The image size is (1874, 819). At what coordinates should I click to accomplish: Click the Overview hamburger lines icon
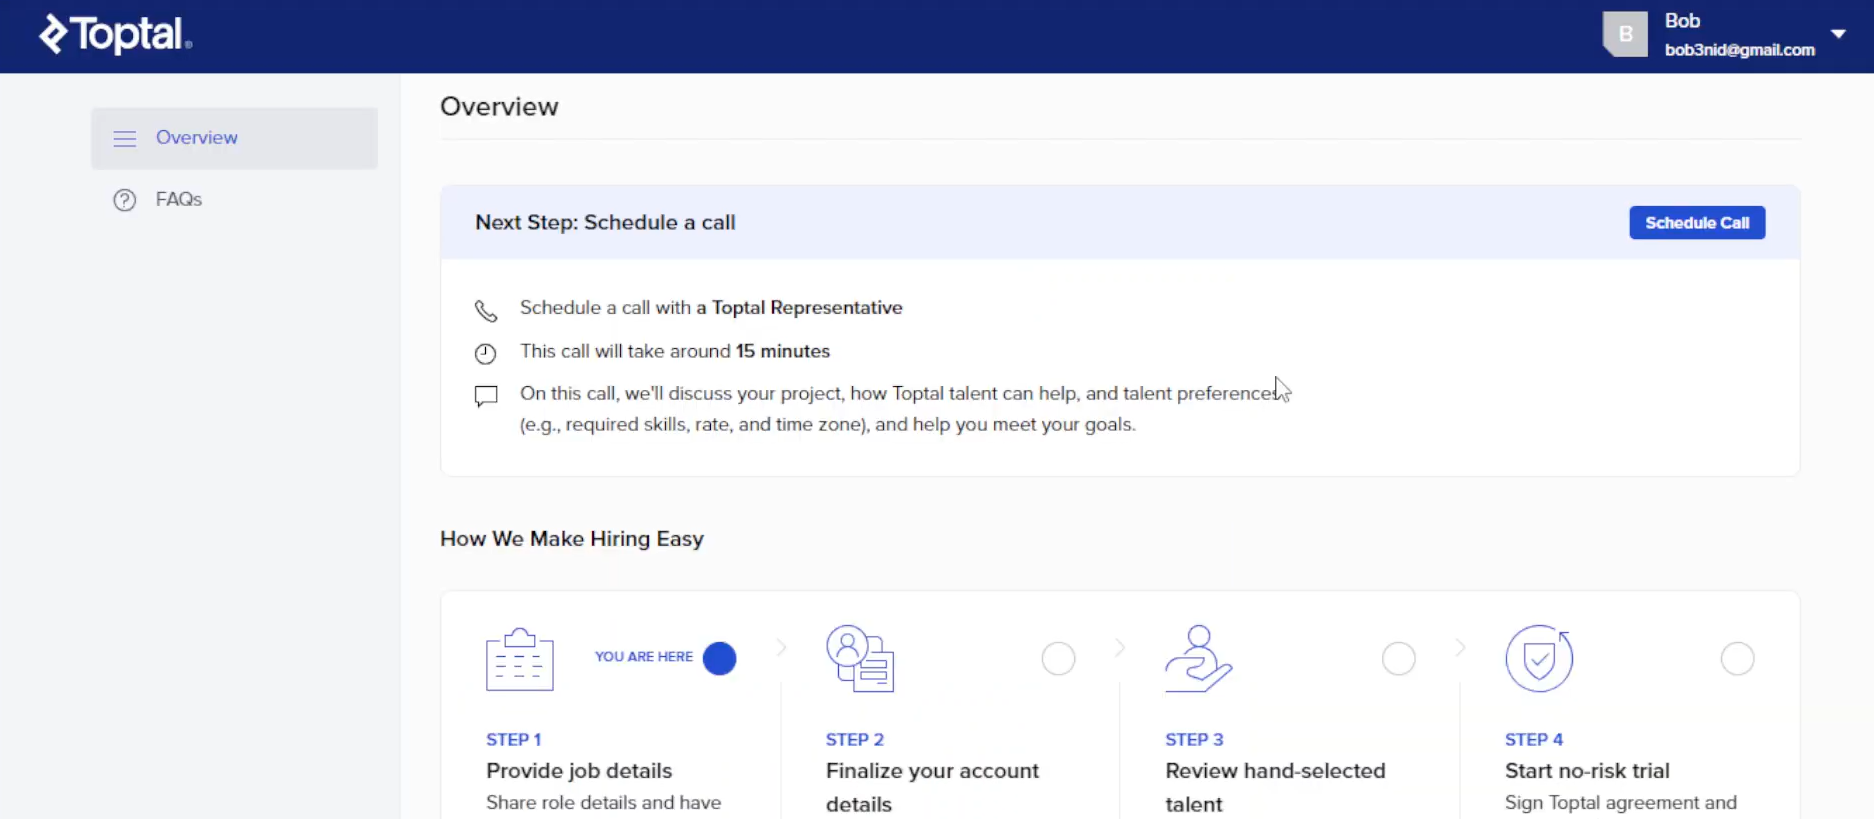click(125, 138)
